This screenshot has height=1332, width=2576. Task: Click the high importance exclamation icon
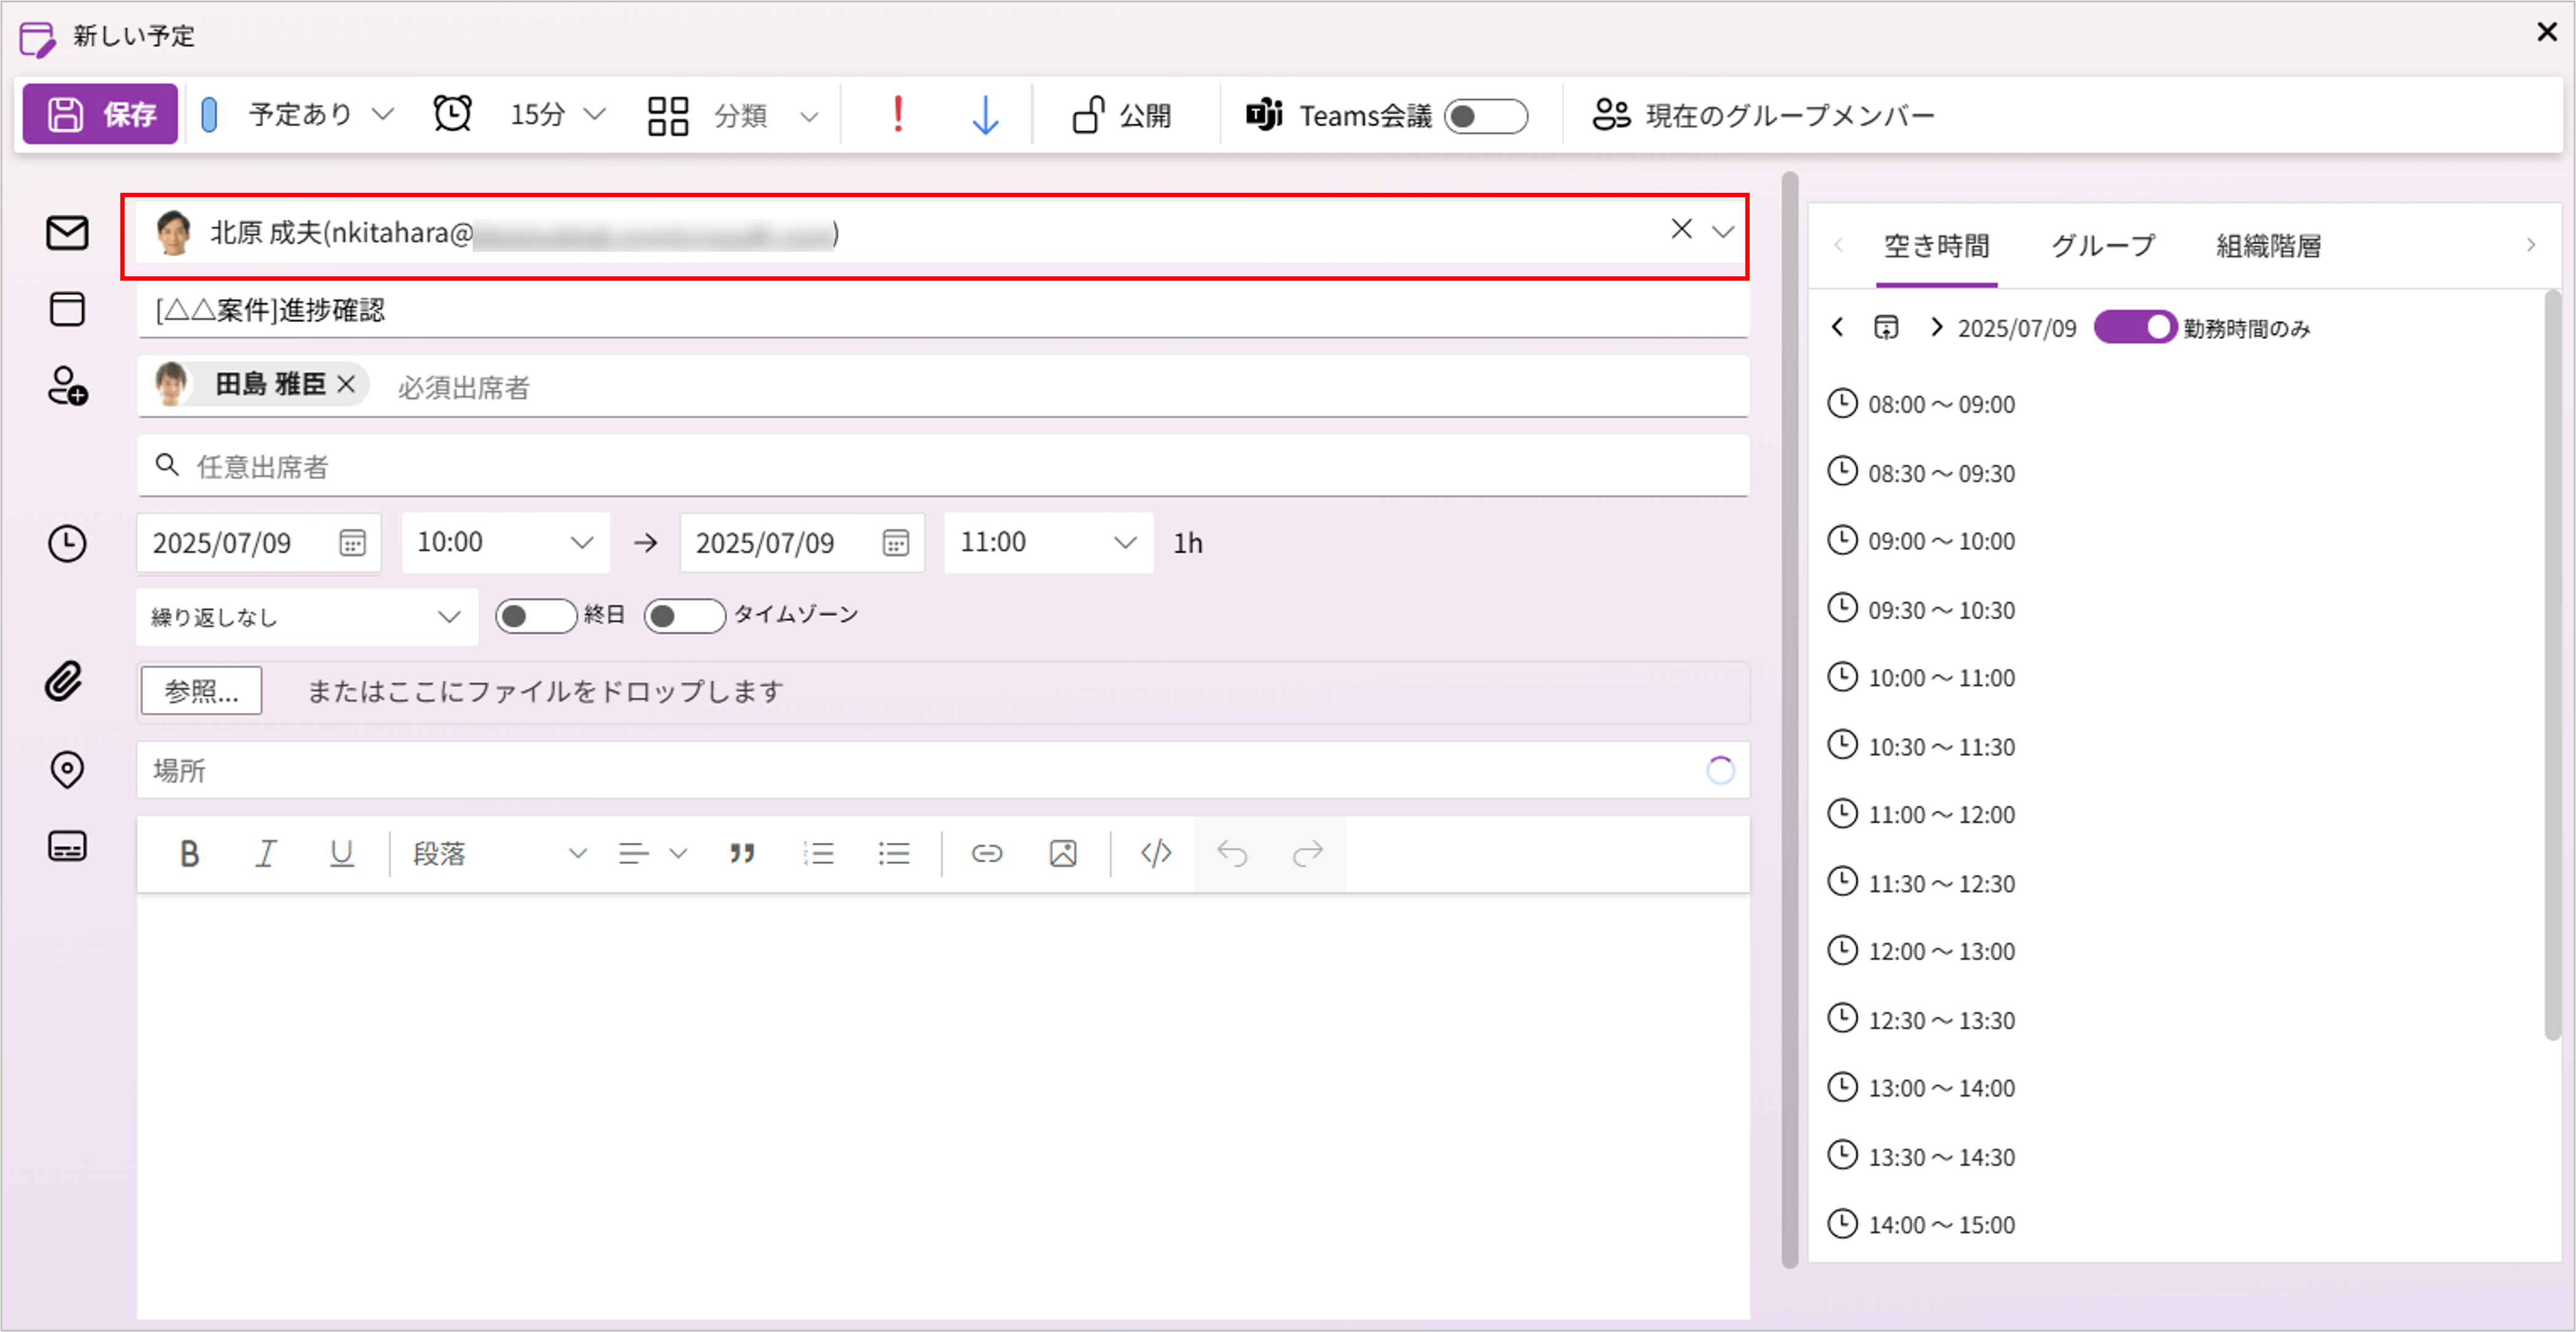(897, 115)
